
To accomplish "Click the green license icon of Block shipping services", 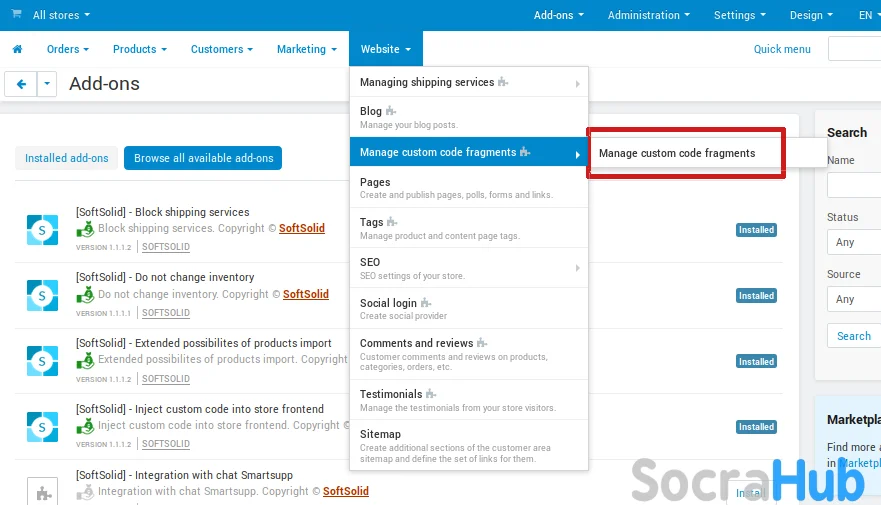I will [85, 229].
